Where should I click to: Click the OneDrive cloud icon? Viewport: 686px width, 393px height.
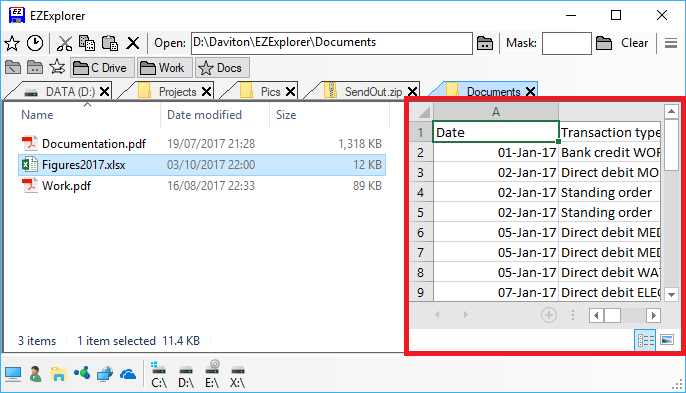[x=128, y=374]
